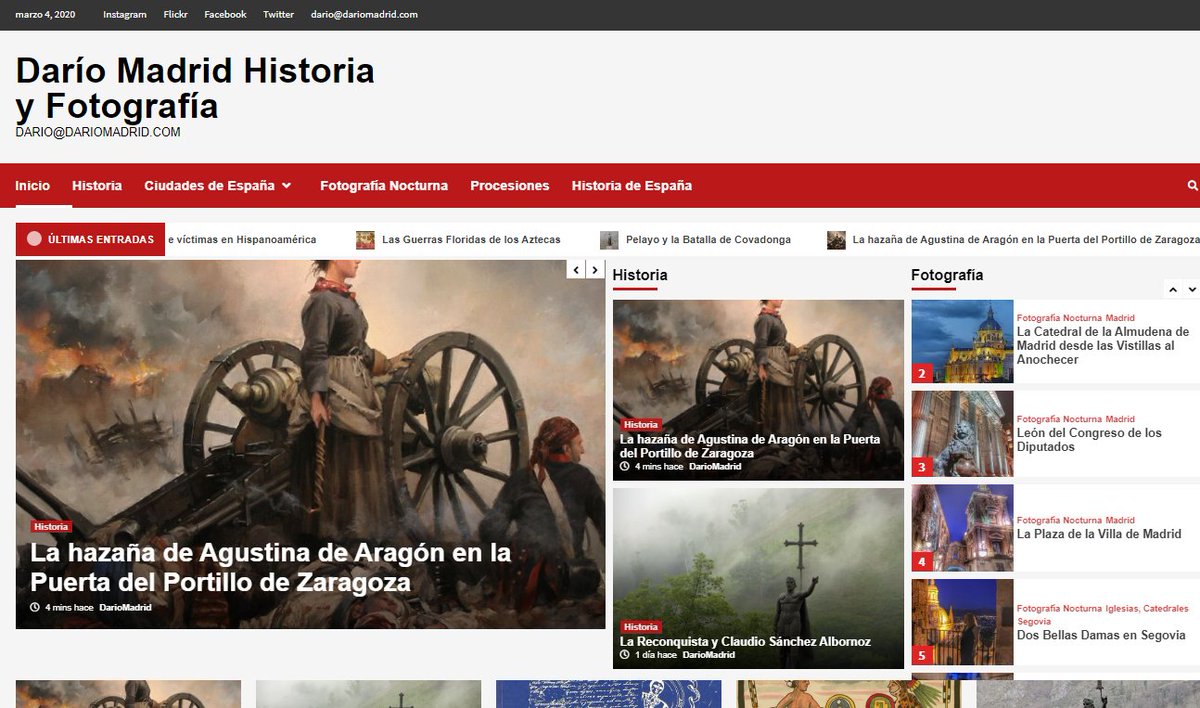The height and width of the screenshot is (708, 1200).
Task: Open León del Congreso de los Diputados title
Action: pos(1089,440)
